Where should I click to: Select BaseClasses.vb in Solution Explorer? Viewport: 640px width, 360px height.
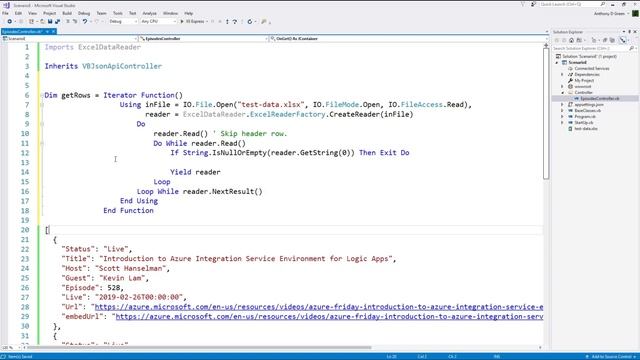(x=584, y=111)
